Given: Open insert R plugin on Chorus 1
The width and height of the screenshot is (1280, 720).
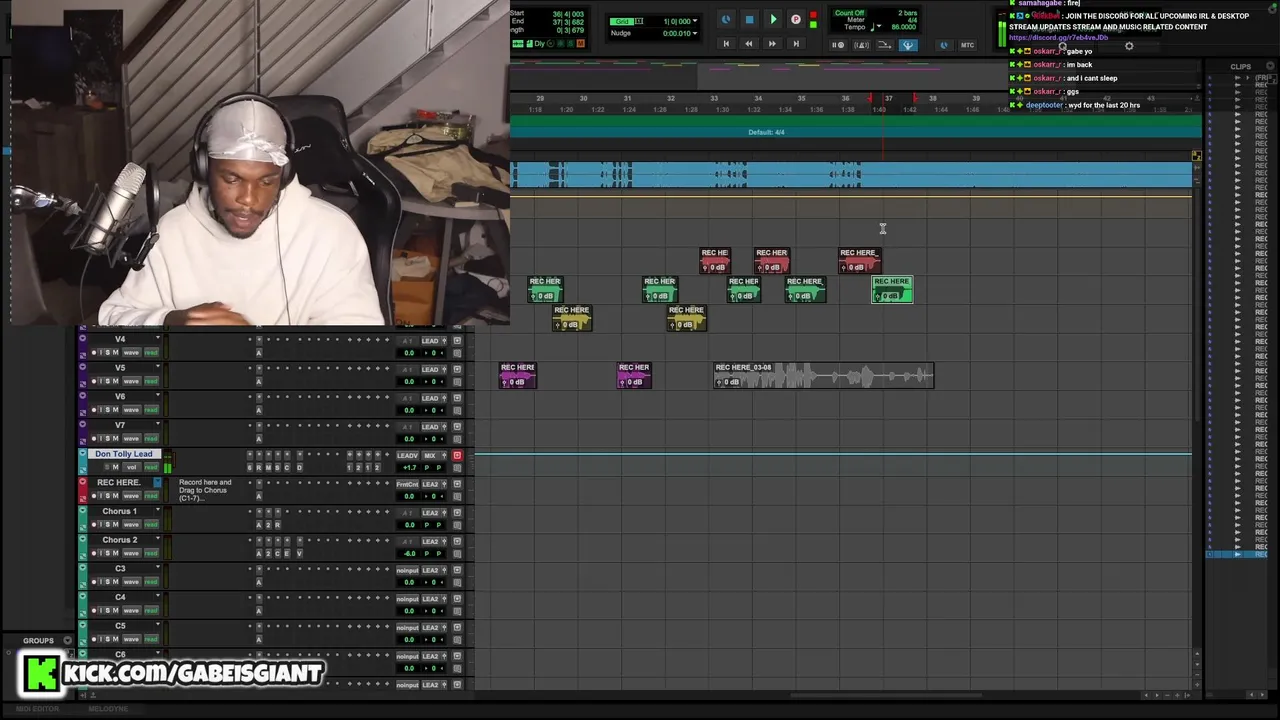Looking at the screenshot, I should [x=278, y=525].
